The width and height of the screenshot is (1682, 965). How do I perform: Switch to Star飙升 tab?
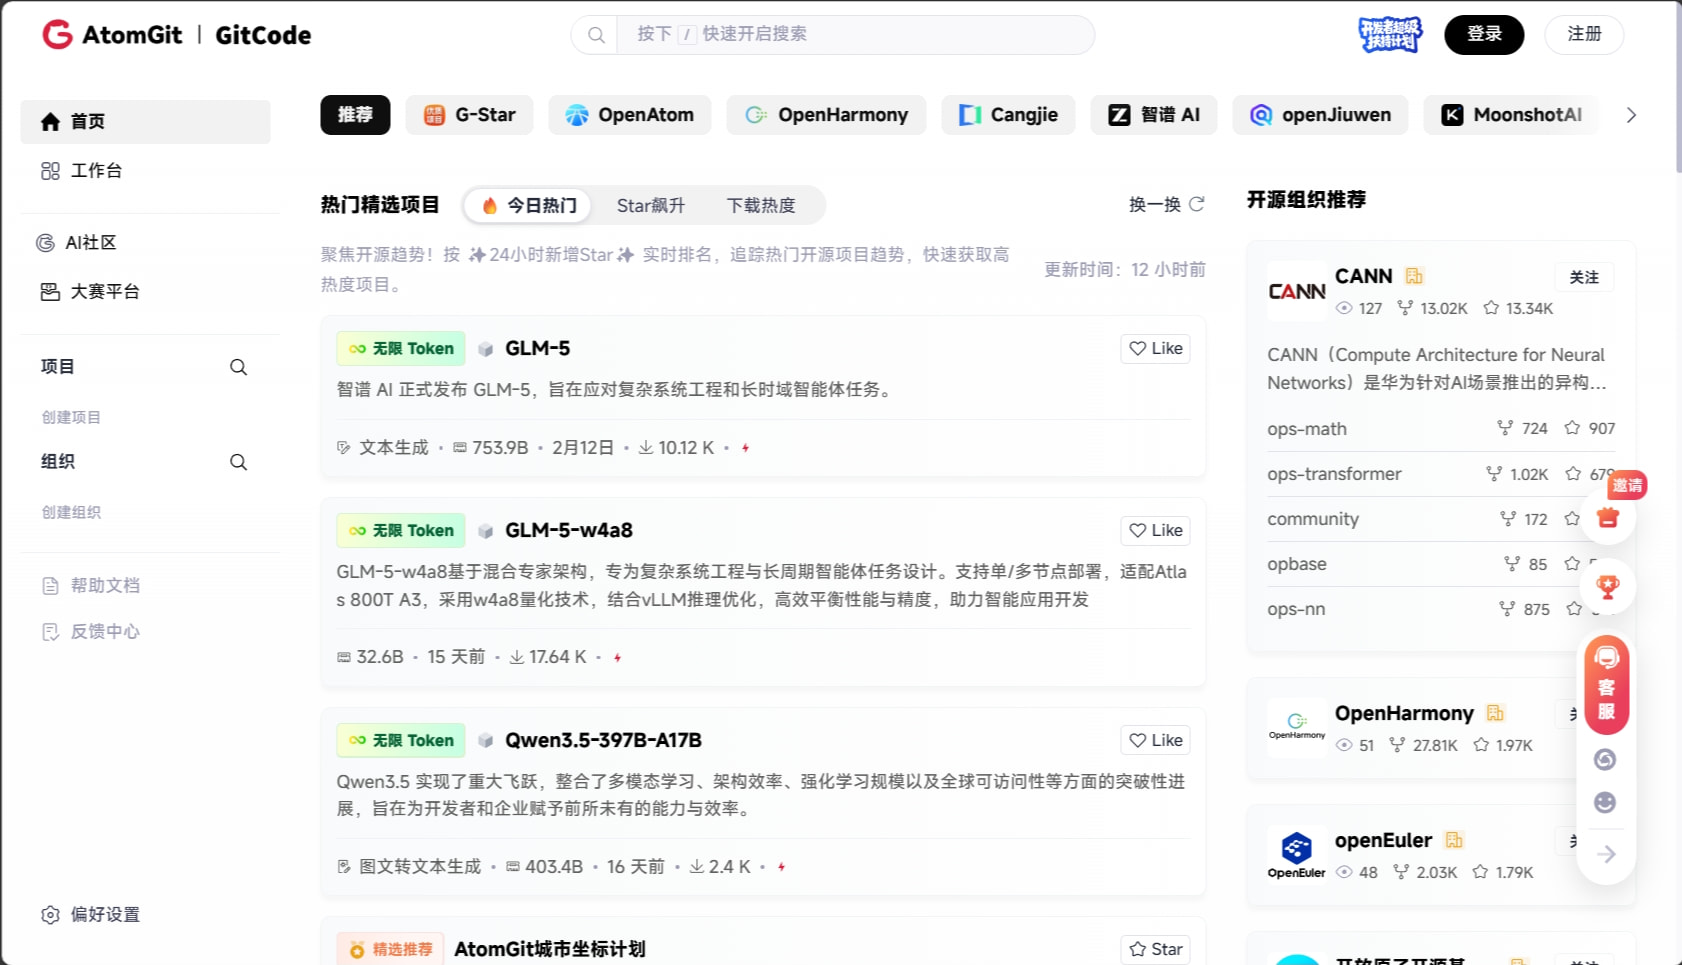tap(651, 205)
